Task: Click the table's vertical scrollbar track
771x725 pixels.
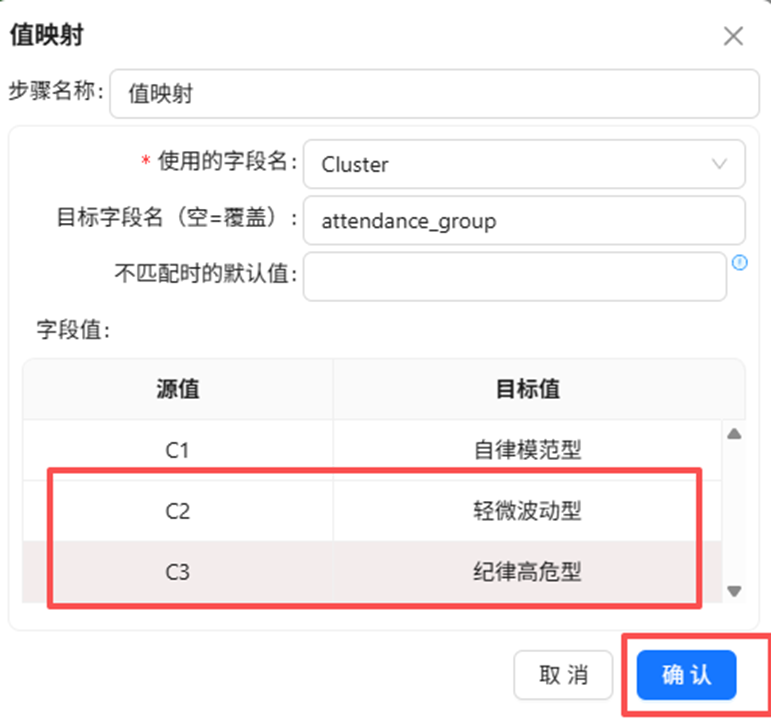Action: pos(734,512)
